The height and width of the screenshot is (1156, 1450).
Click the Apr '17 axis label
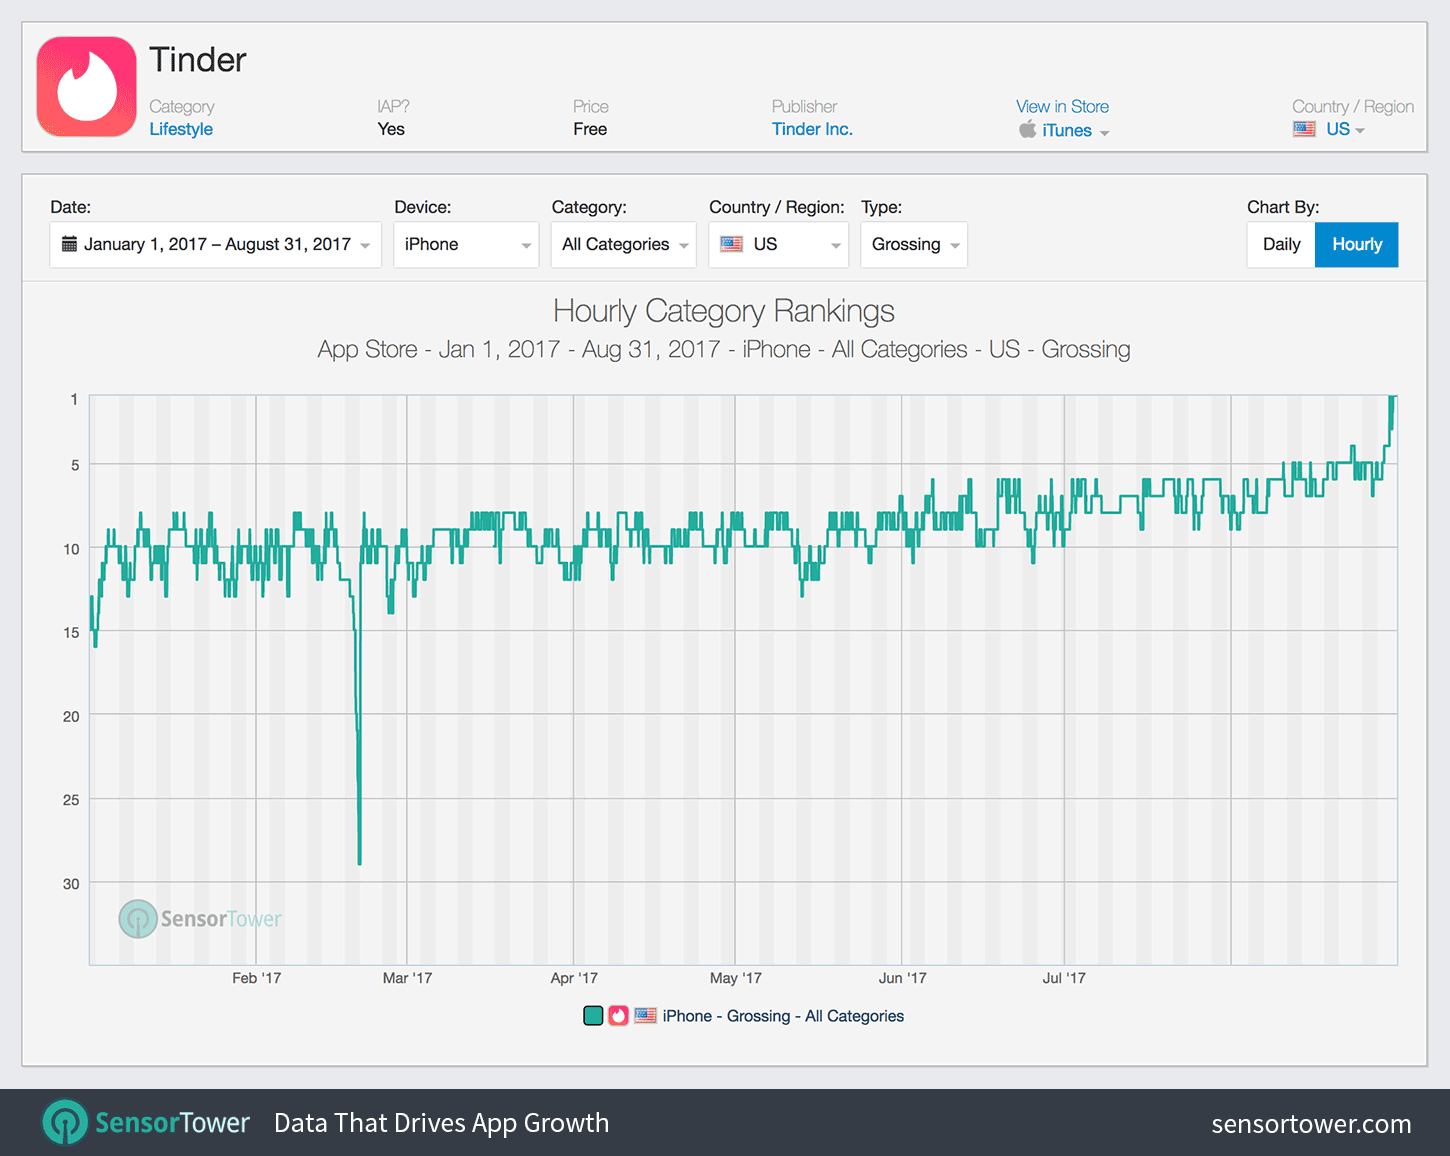click(574, 978)
